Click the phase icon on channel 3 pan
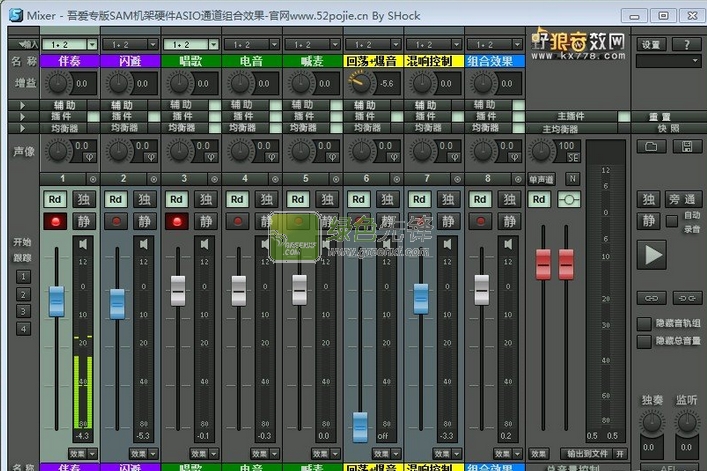The height and width of the screenshot is (471, 707). tap(211, 157)
